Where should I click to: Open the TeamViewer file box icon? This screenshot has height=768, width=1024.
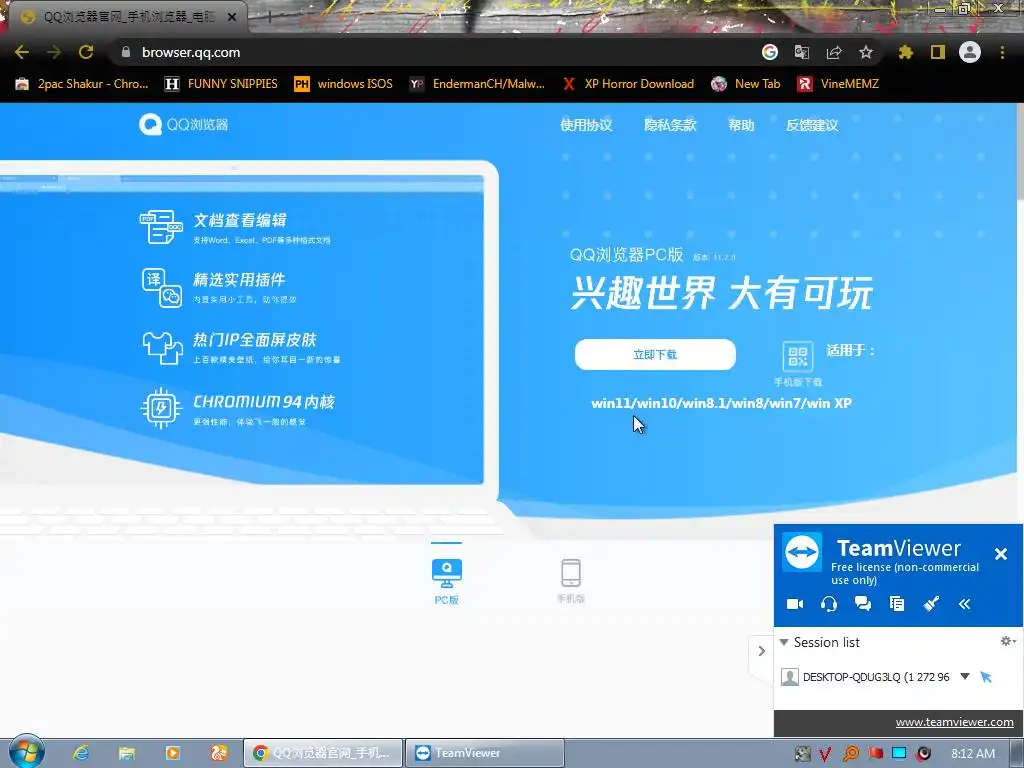(x=897, y=604)
